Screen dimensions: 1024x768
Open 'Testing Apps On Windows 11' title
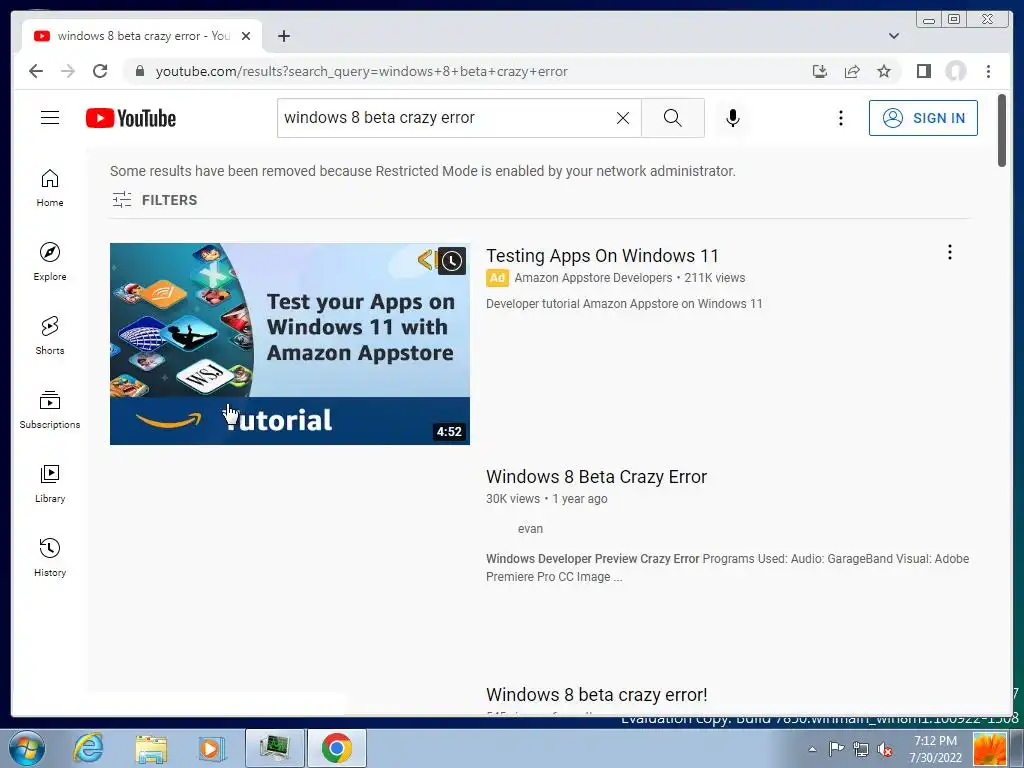click(x=601, y=256)
